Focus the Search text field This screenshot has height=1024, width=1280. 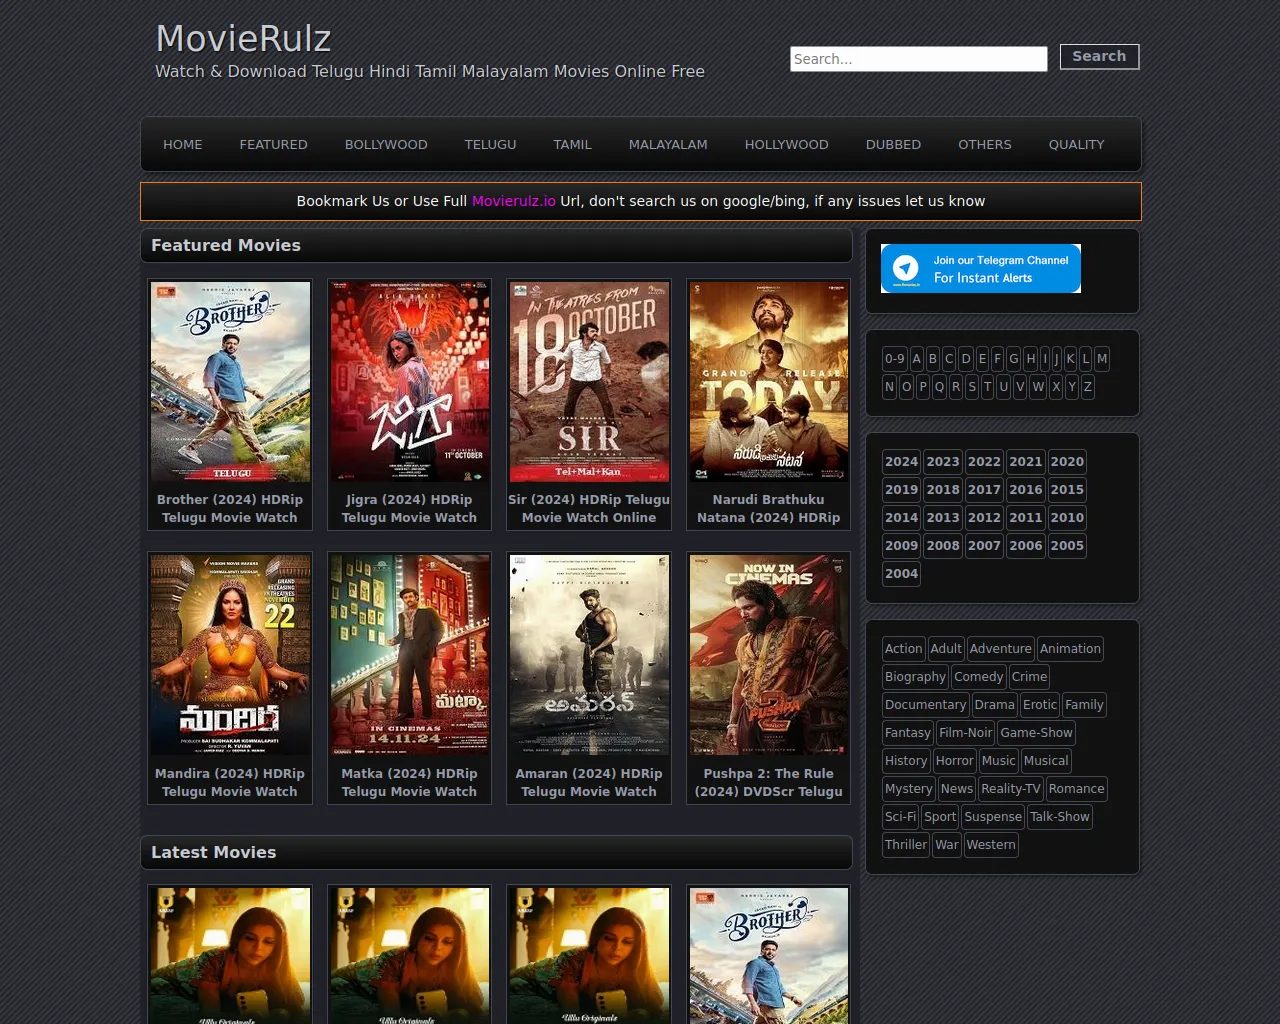[x=918, y=59]
